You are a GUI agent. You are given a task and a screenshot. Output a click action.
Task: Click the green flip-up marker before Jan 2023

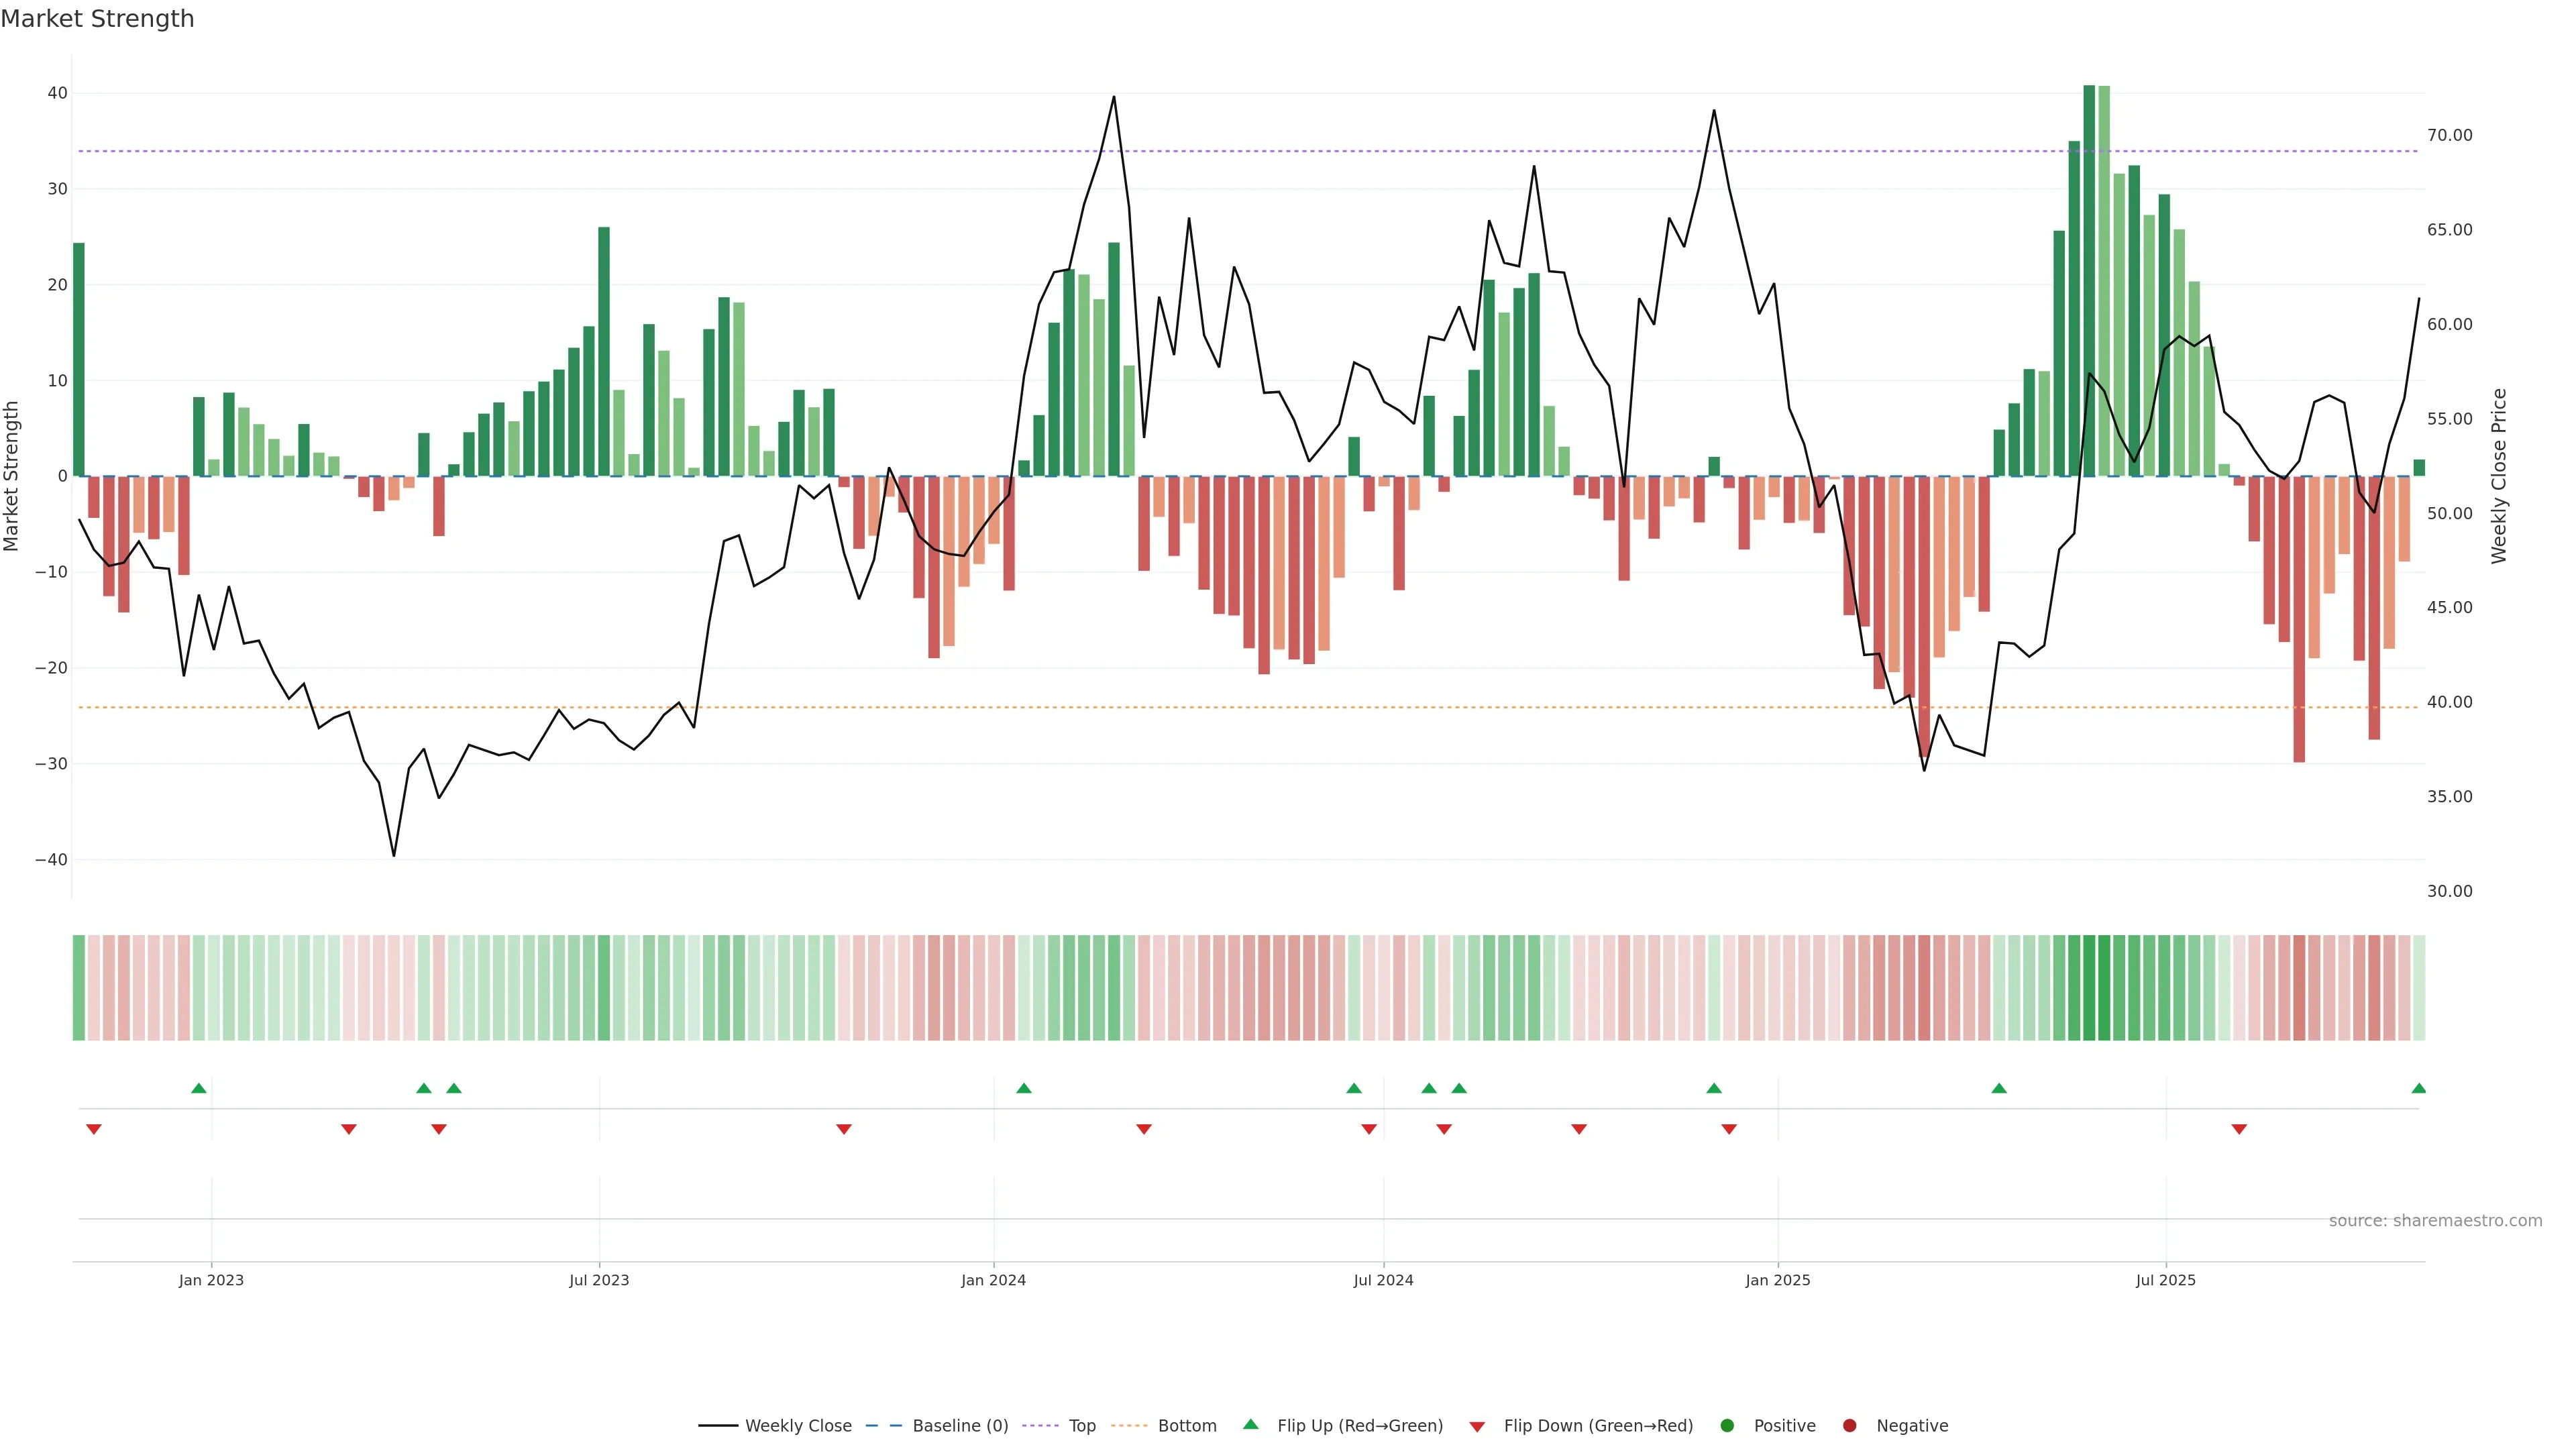point(199,1088)
